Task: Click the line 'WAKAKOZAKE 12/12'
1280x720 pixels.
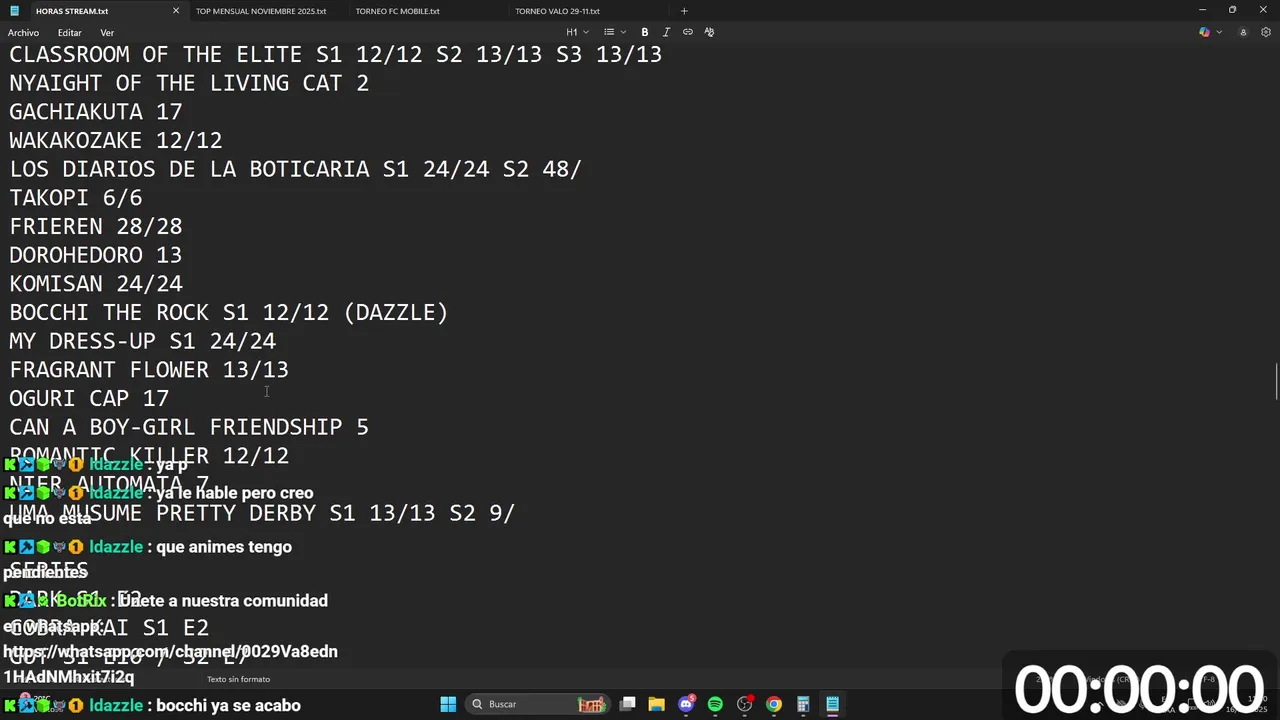Action: coord(116,140)
